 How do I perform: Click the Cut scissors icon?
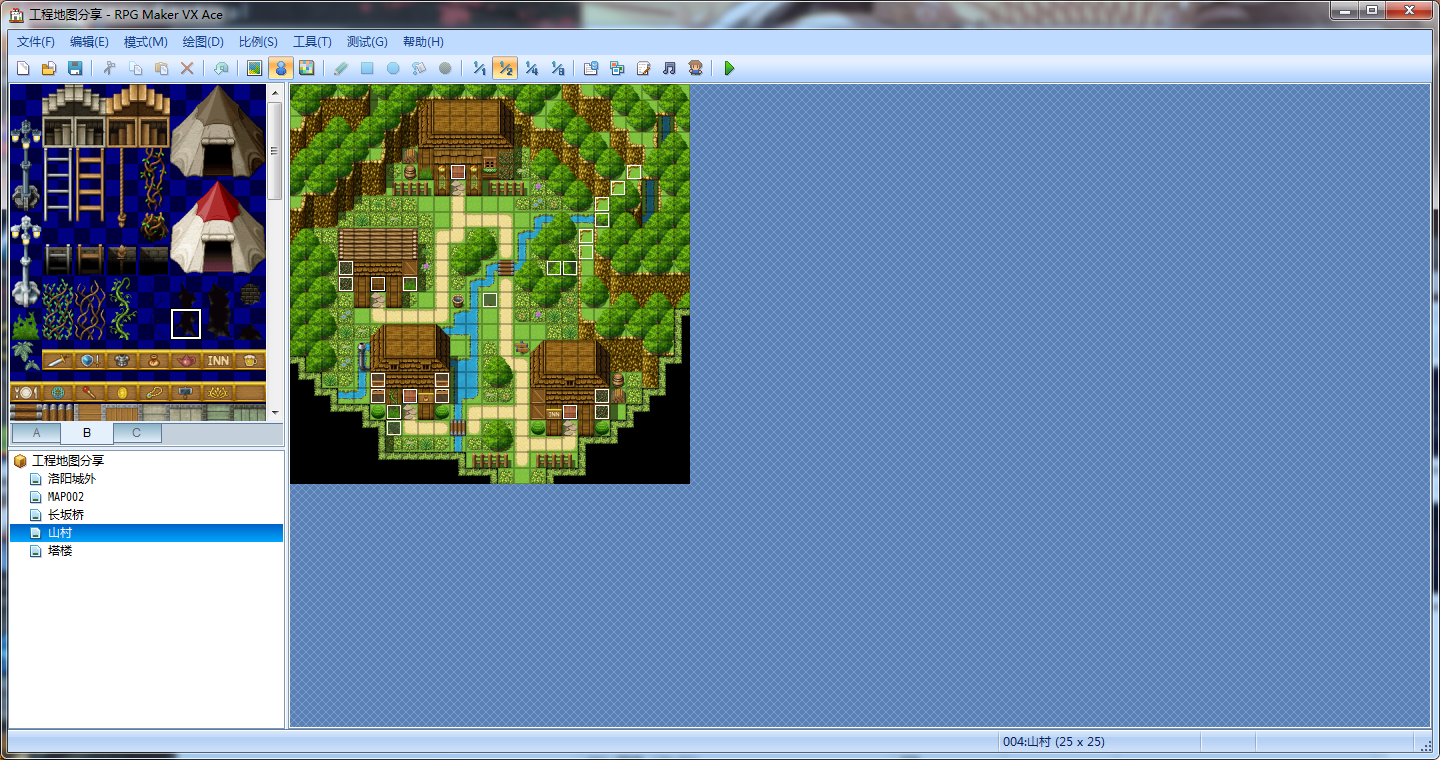[x=109, y=68]
